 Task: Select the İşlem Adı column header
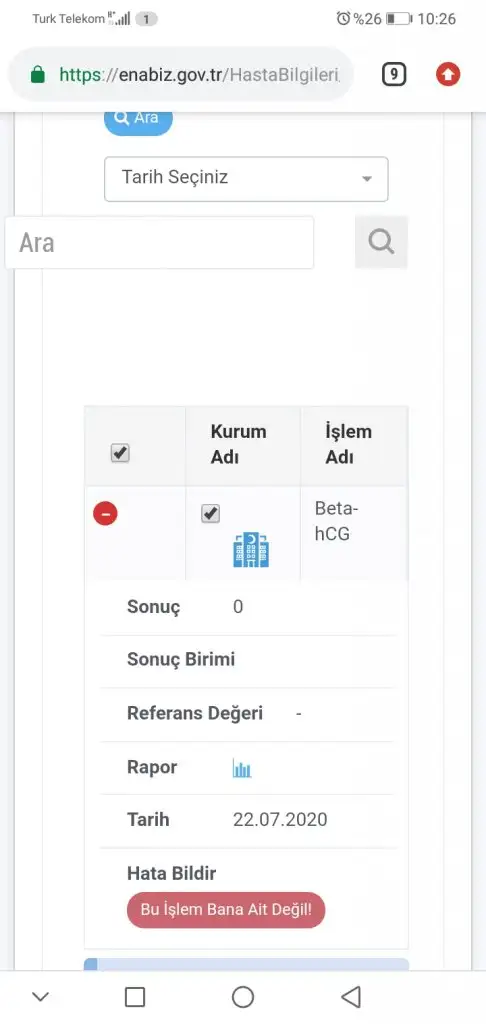click(x=348, y=445)
